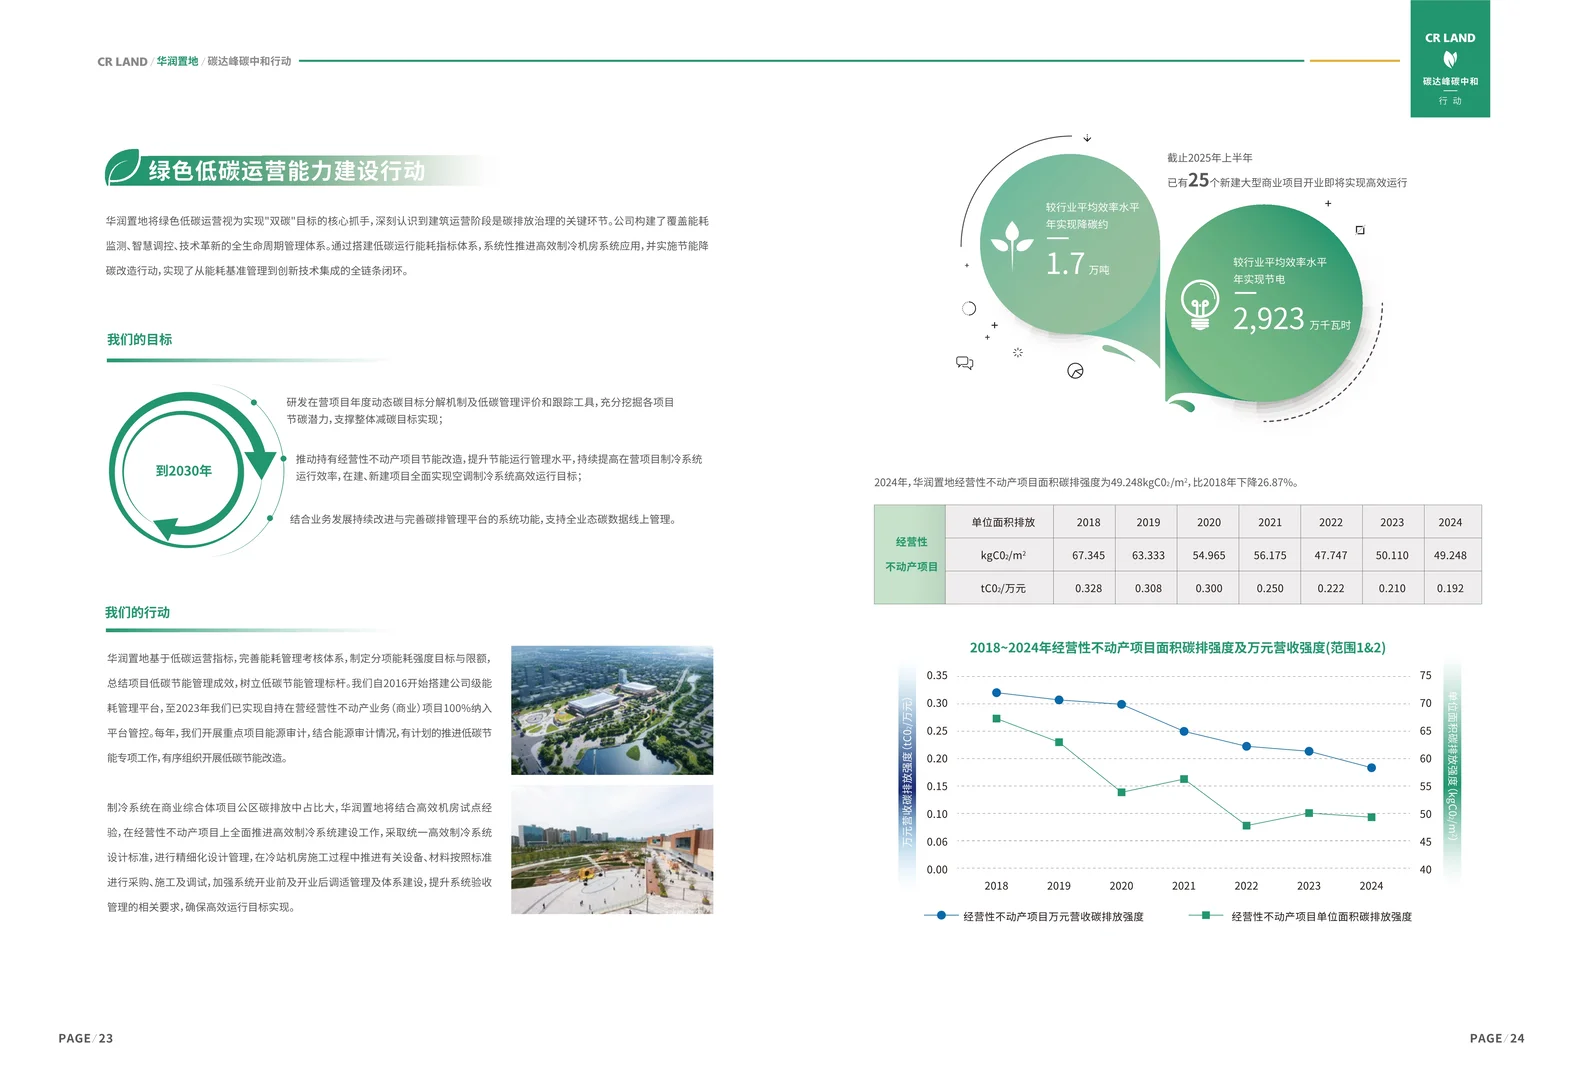
Task: Click the 截止2025年上半年 caption
Action: (1210, 158)
